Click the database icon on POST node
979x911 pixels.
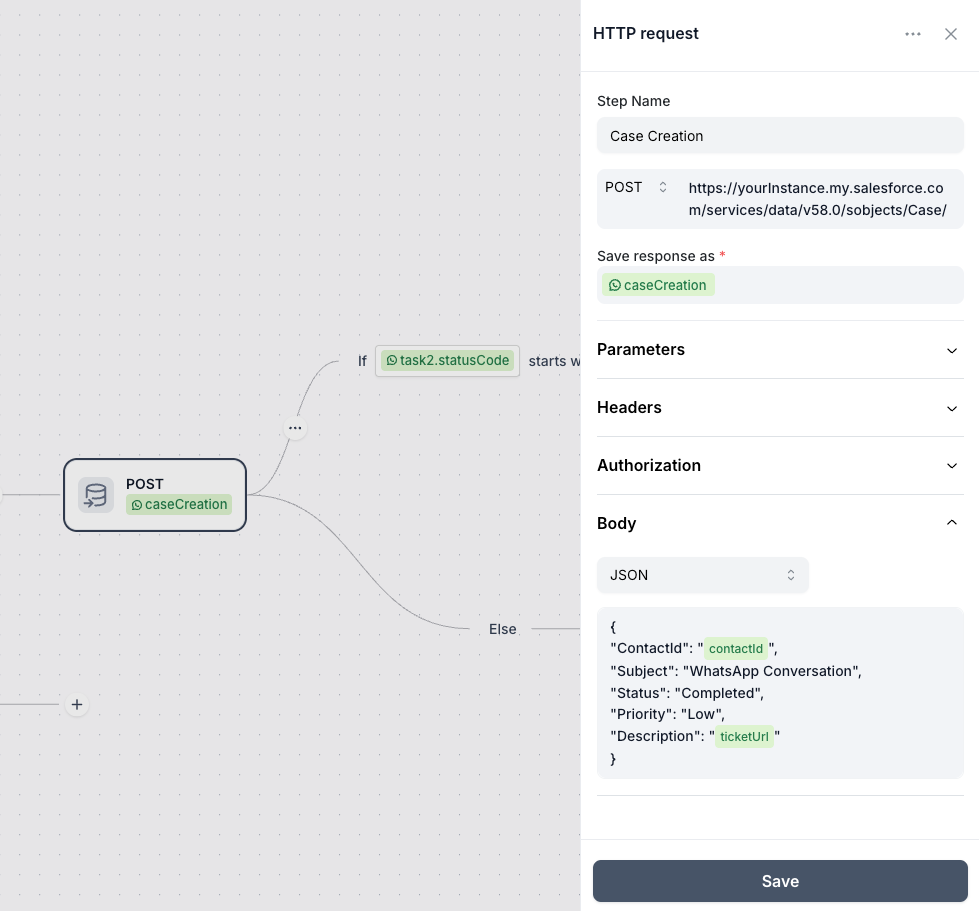[x=96, y=495]
